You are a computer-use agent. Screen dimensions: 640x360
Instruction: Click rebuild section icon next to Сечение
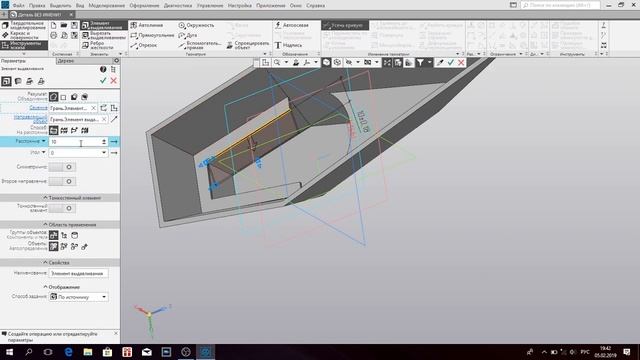[x=104, y=108]
